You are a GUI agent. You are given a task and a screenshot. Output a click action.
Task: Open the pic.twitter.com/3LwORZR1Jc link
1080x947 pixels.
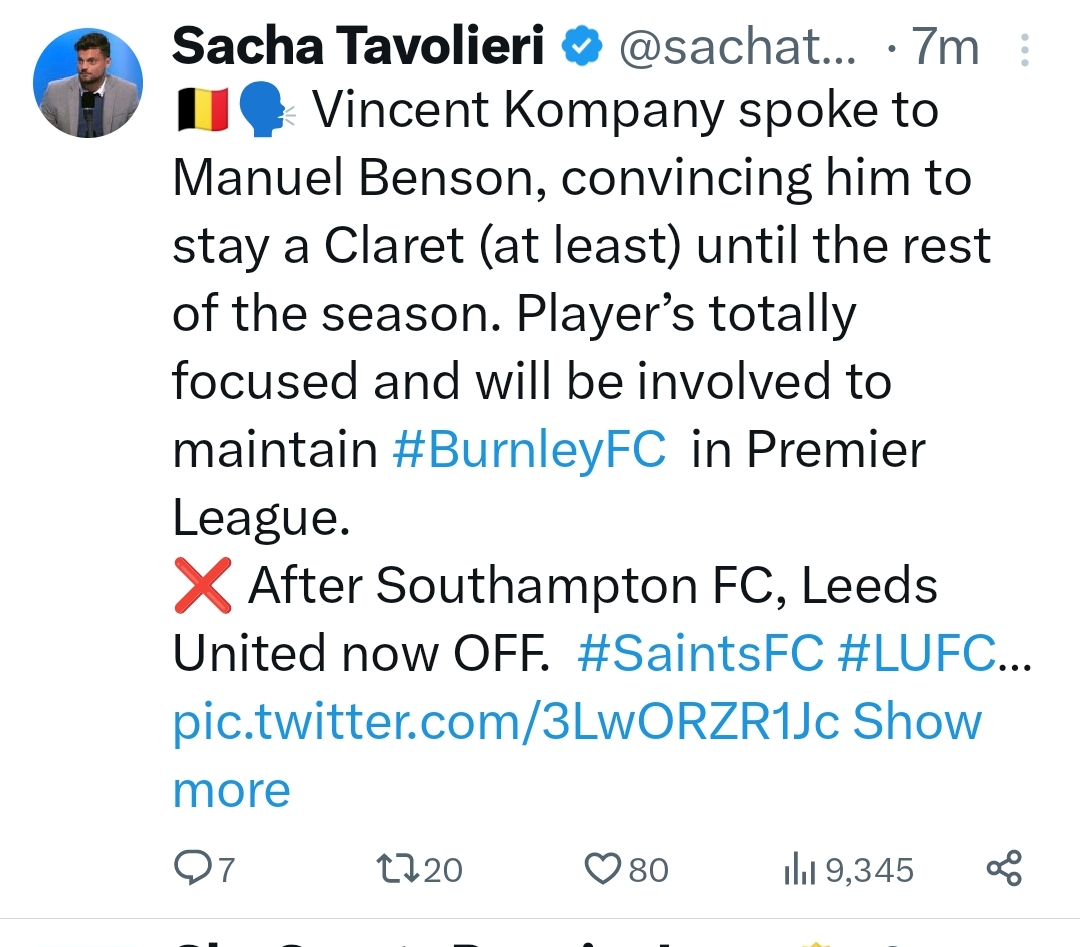coord(507,721)
